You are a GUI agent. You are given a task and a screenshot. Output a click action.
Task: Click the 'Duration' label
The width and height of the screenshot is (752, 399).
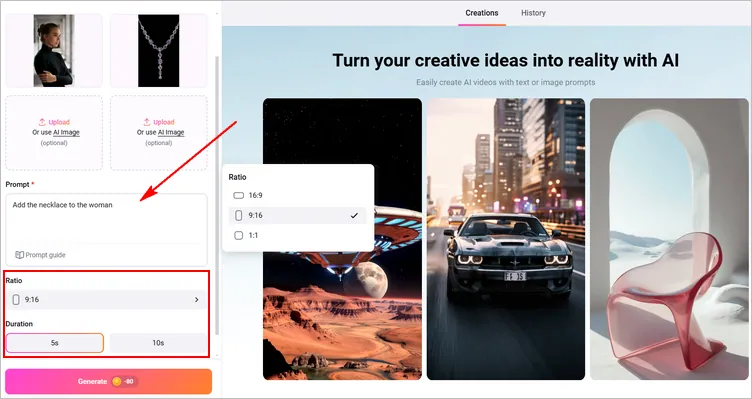pos(19,324)
